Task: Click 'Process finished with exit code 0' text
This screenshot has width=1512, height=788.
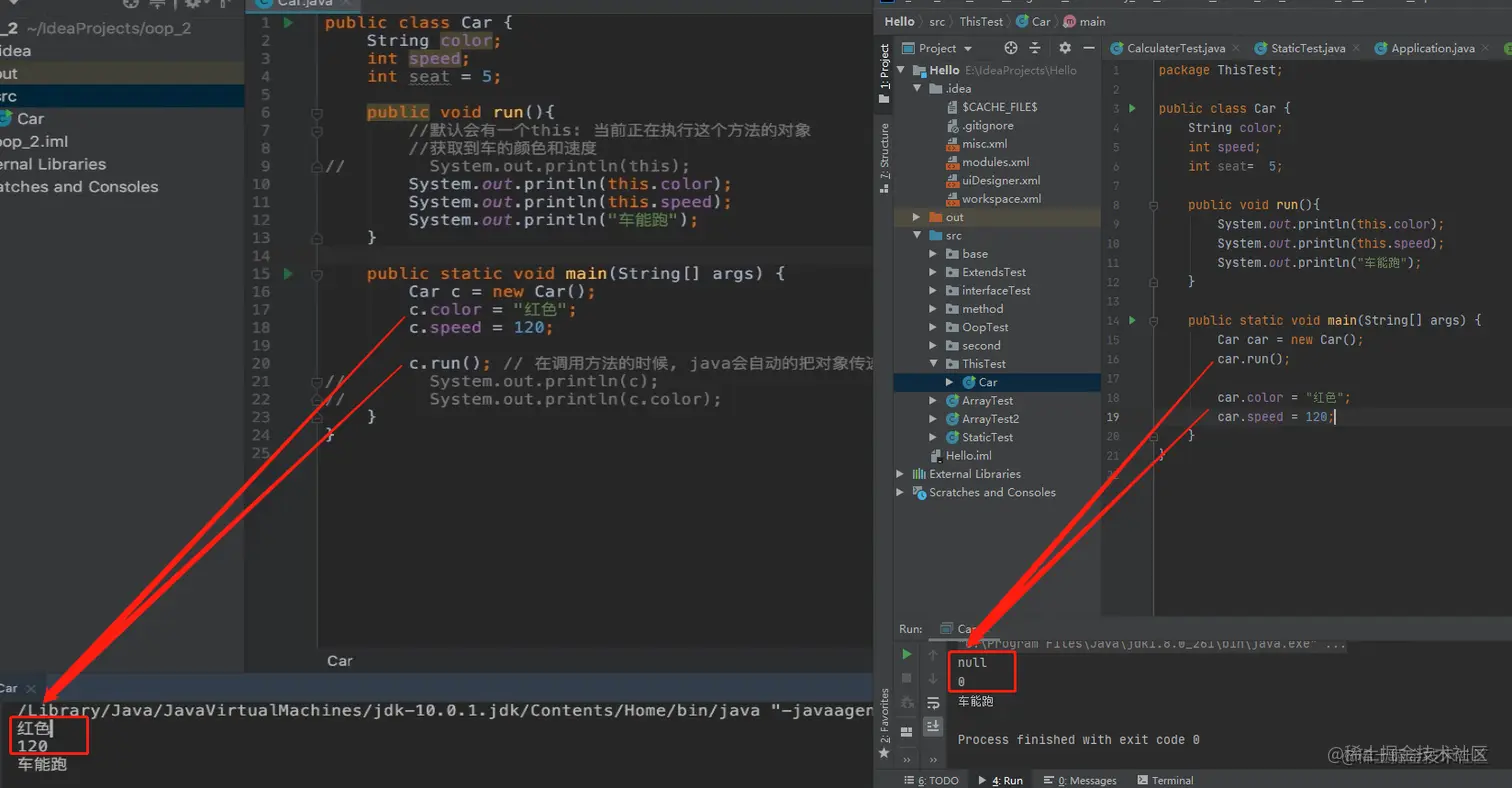Action: pos(1078,740)
